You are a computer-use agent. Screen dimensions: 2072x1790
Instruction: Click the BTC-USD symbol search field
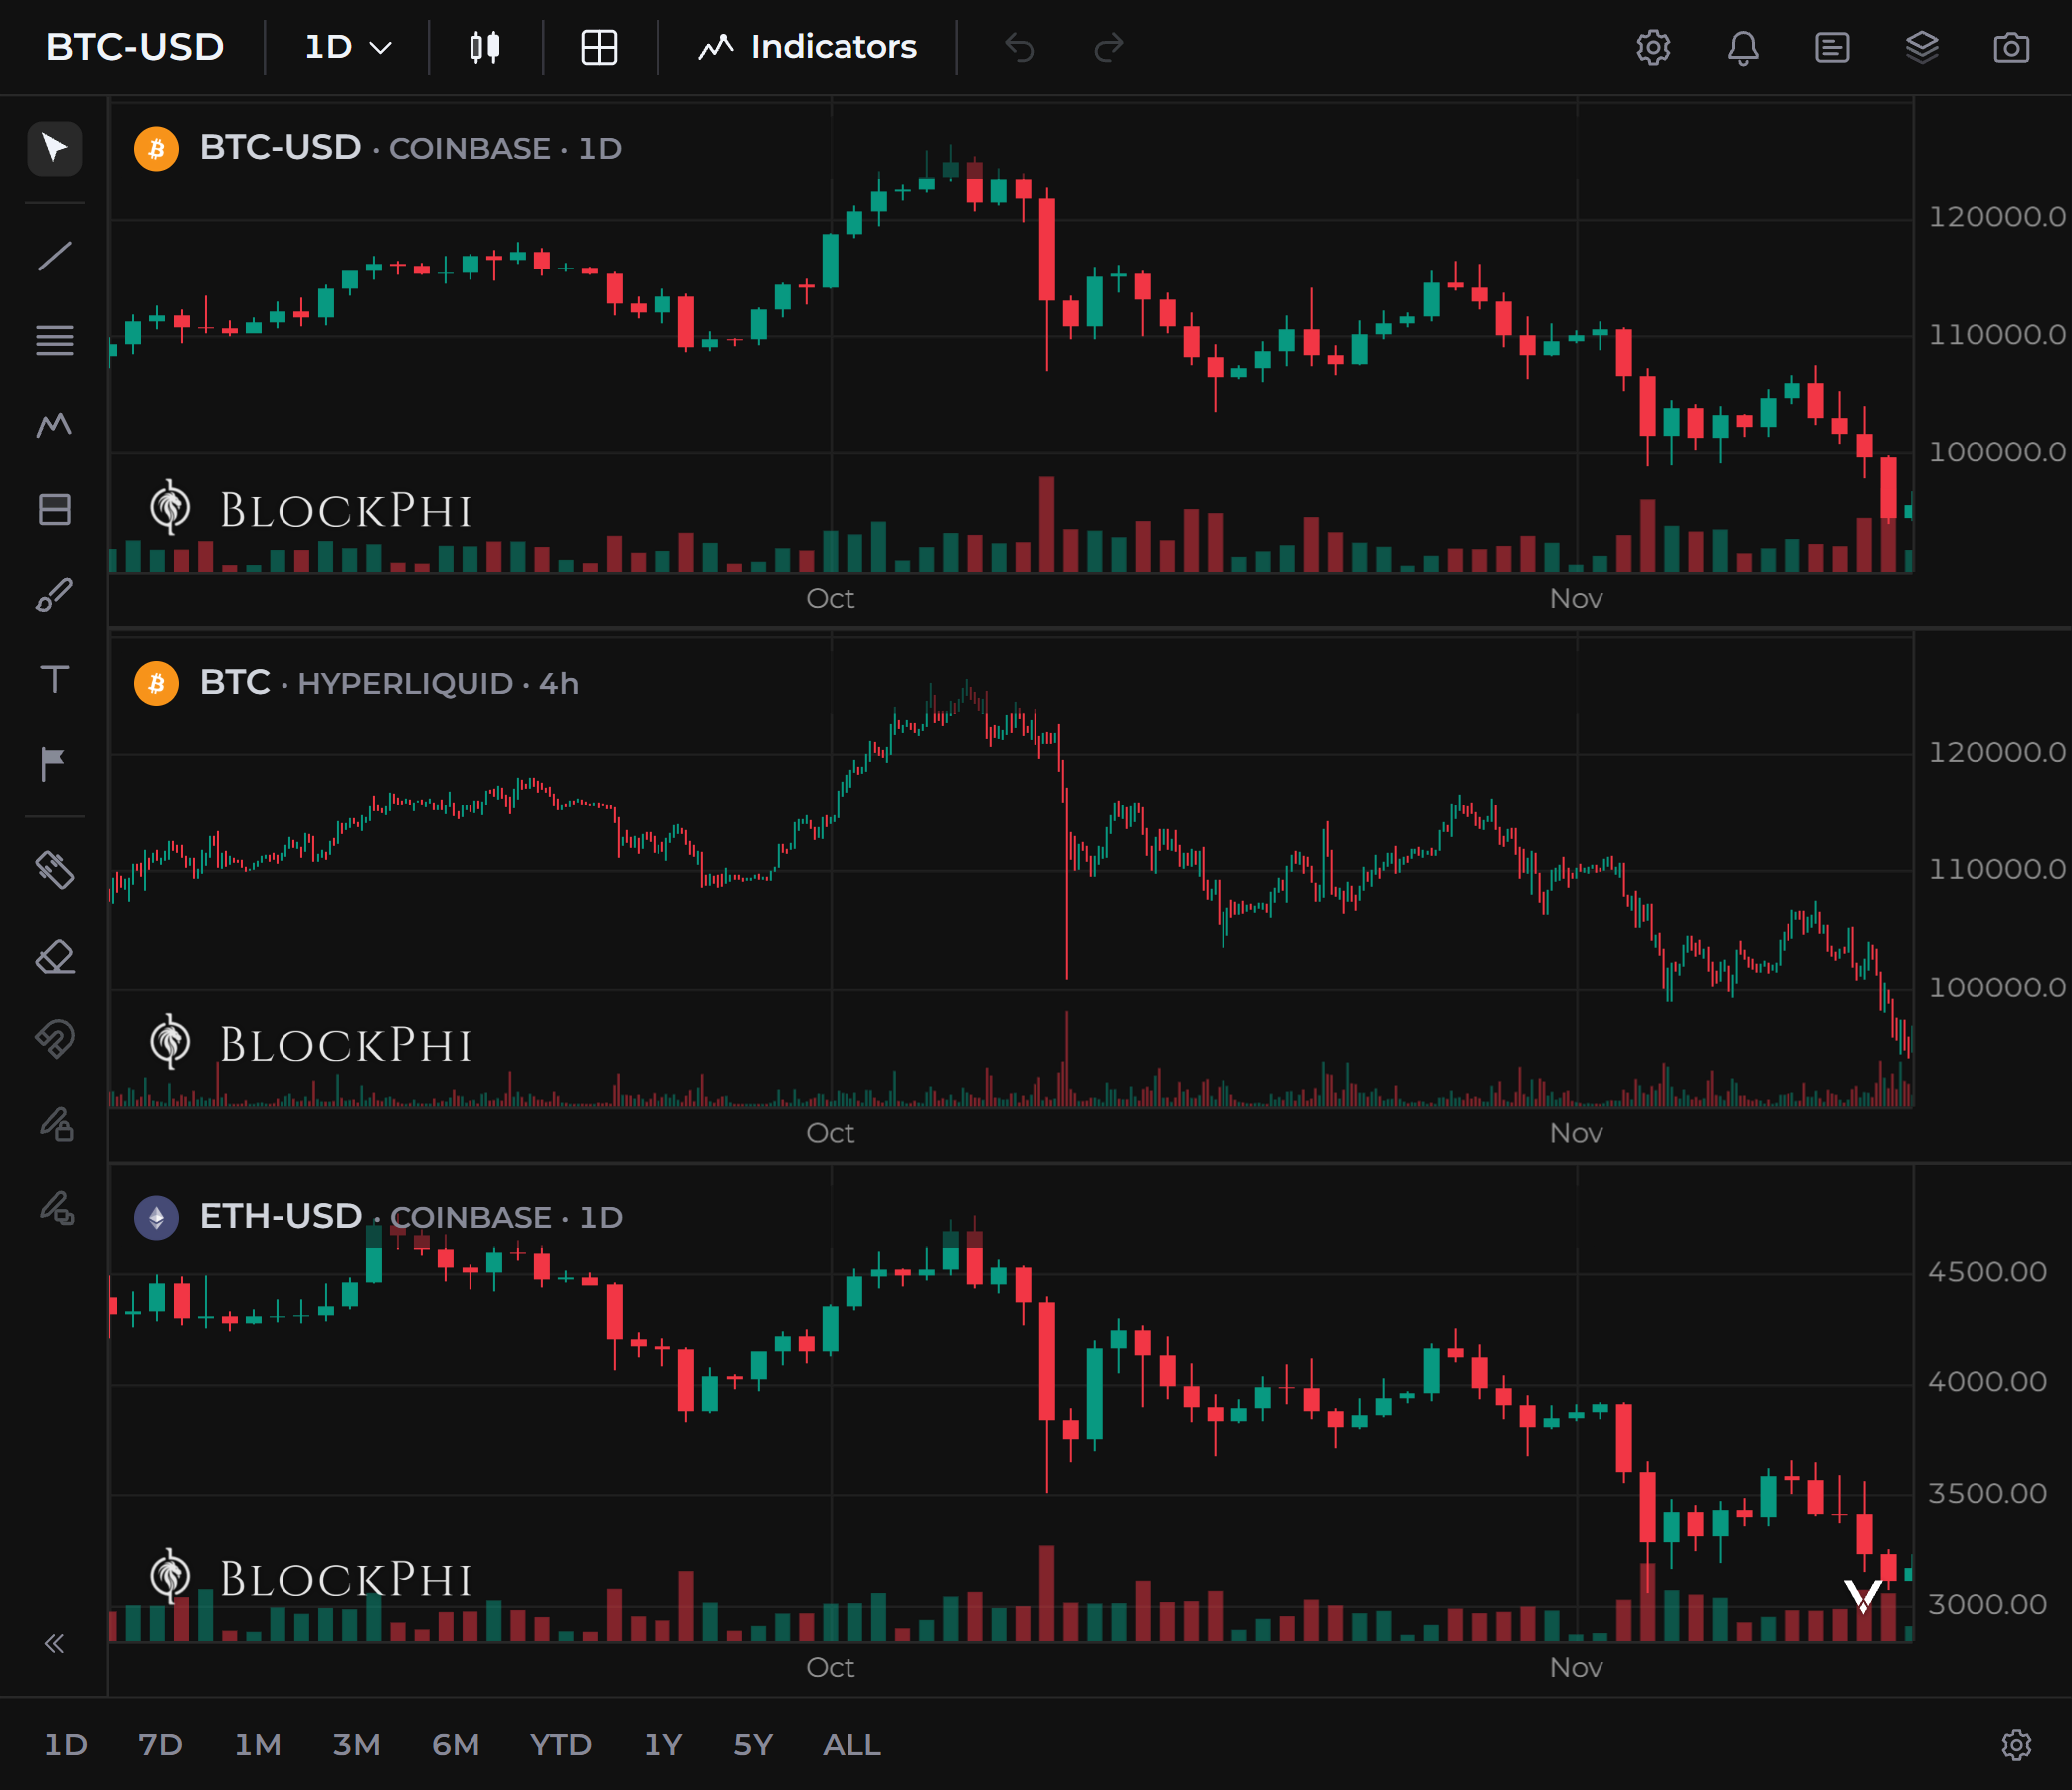point(135,47)
